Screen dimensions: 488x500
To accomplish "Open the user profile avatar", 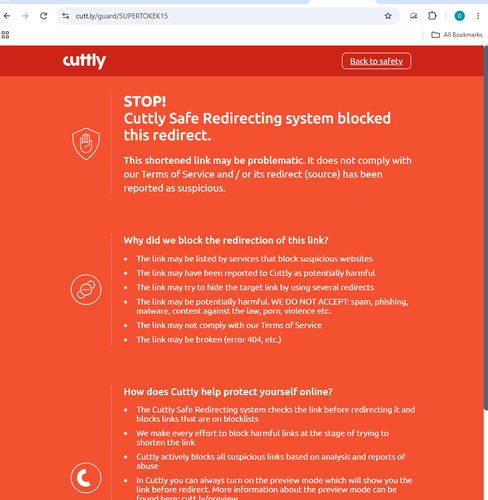I will tap(459, 16).
